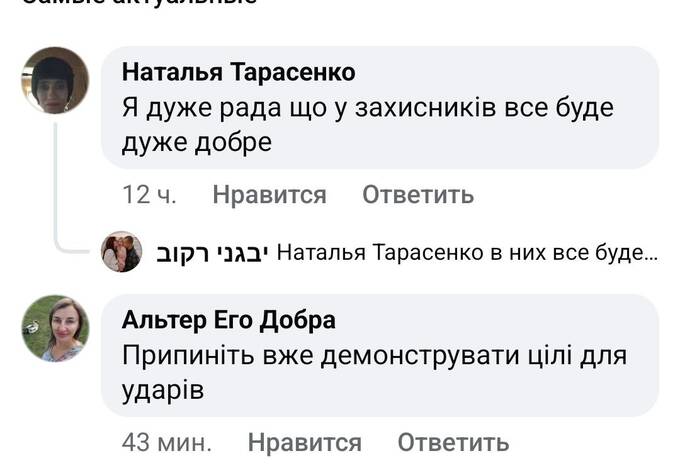Reply to Альтер Его Добра via Ответить
The image size is (680, 468).
coord(453,442)
